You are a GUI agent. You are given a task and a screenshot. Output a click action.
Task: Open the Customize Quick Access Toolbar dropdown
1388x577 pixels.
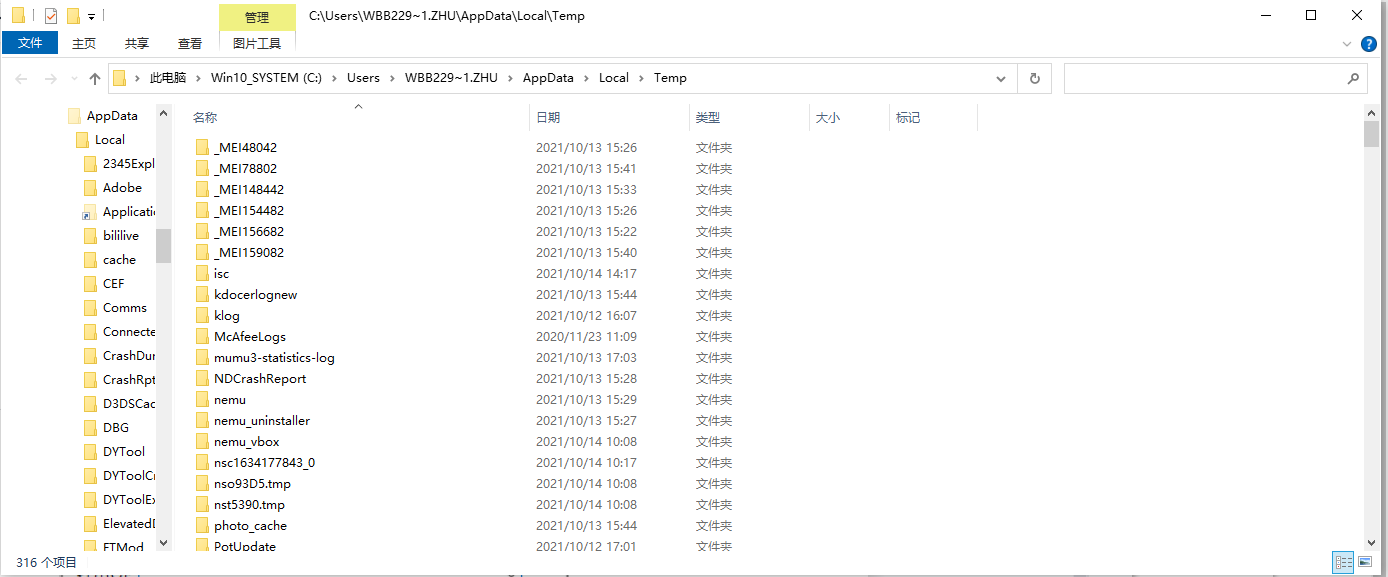[x=91, y=16]
